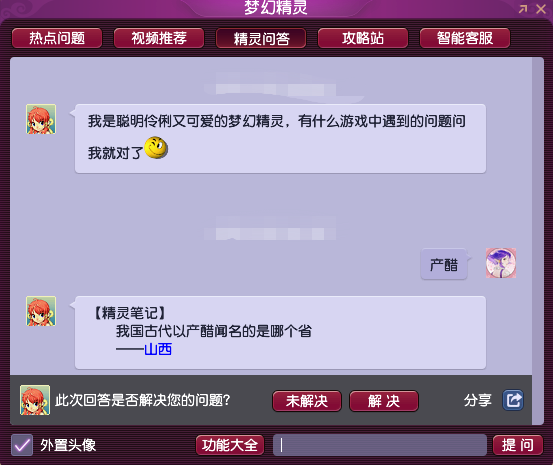Switch to 视频推荐 tab

(x=159, y=38)
